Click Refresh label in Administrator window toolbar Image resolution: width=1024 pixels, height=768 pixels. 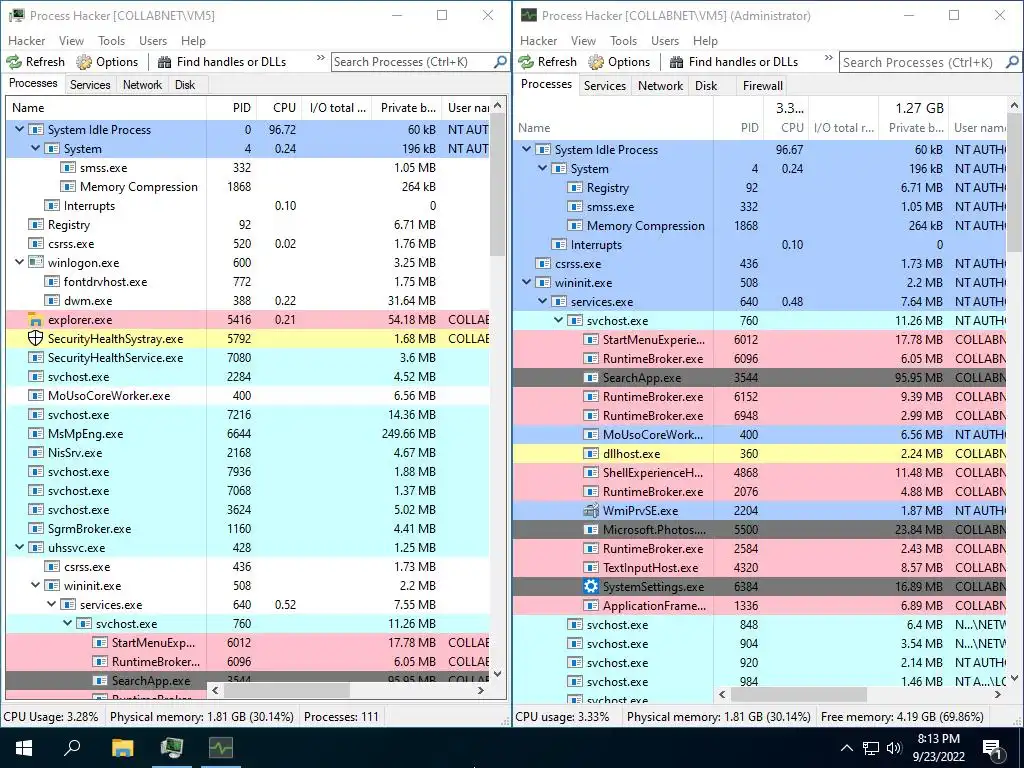557,62
